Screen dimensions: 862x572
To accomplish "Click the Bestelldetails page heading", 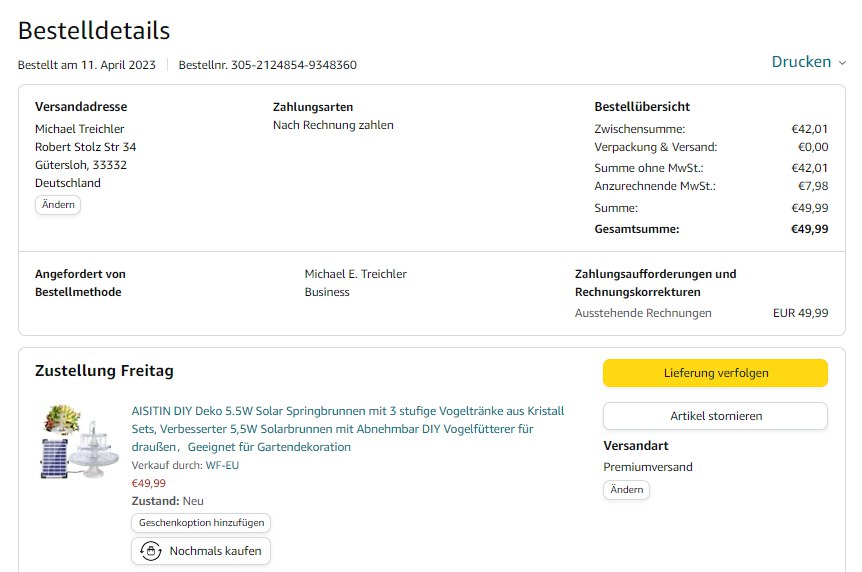I will point(94,31).
